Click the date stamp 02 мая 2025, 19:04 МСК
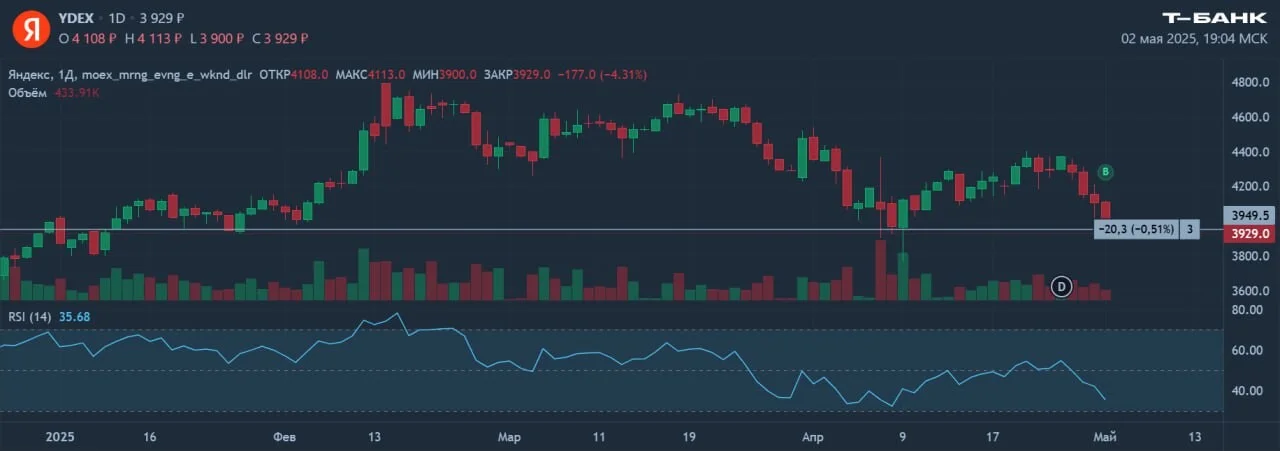Image resolution: width=1280 pixels, height=451 pixels. point(1194,38)
